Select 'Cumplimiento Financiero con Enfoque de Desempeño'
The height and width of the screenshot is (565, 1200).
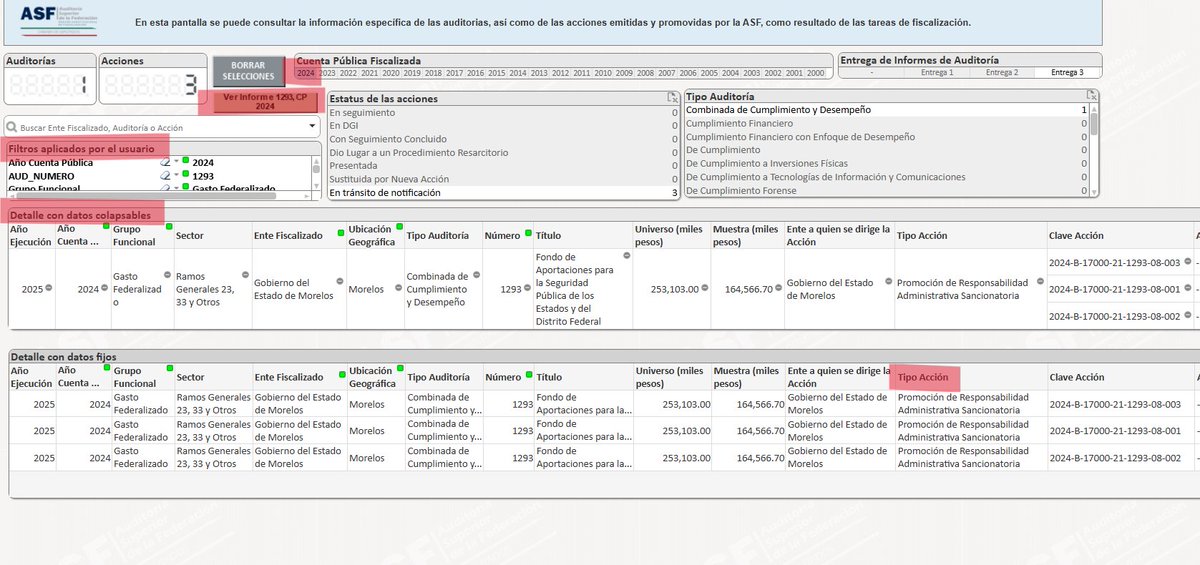(886, 136)
